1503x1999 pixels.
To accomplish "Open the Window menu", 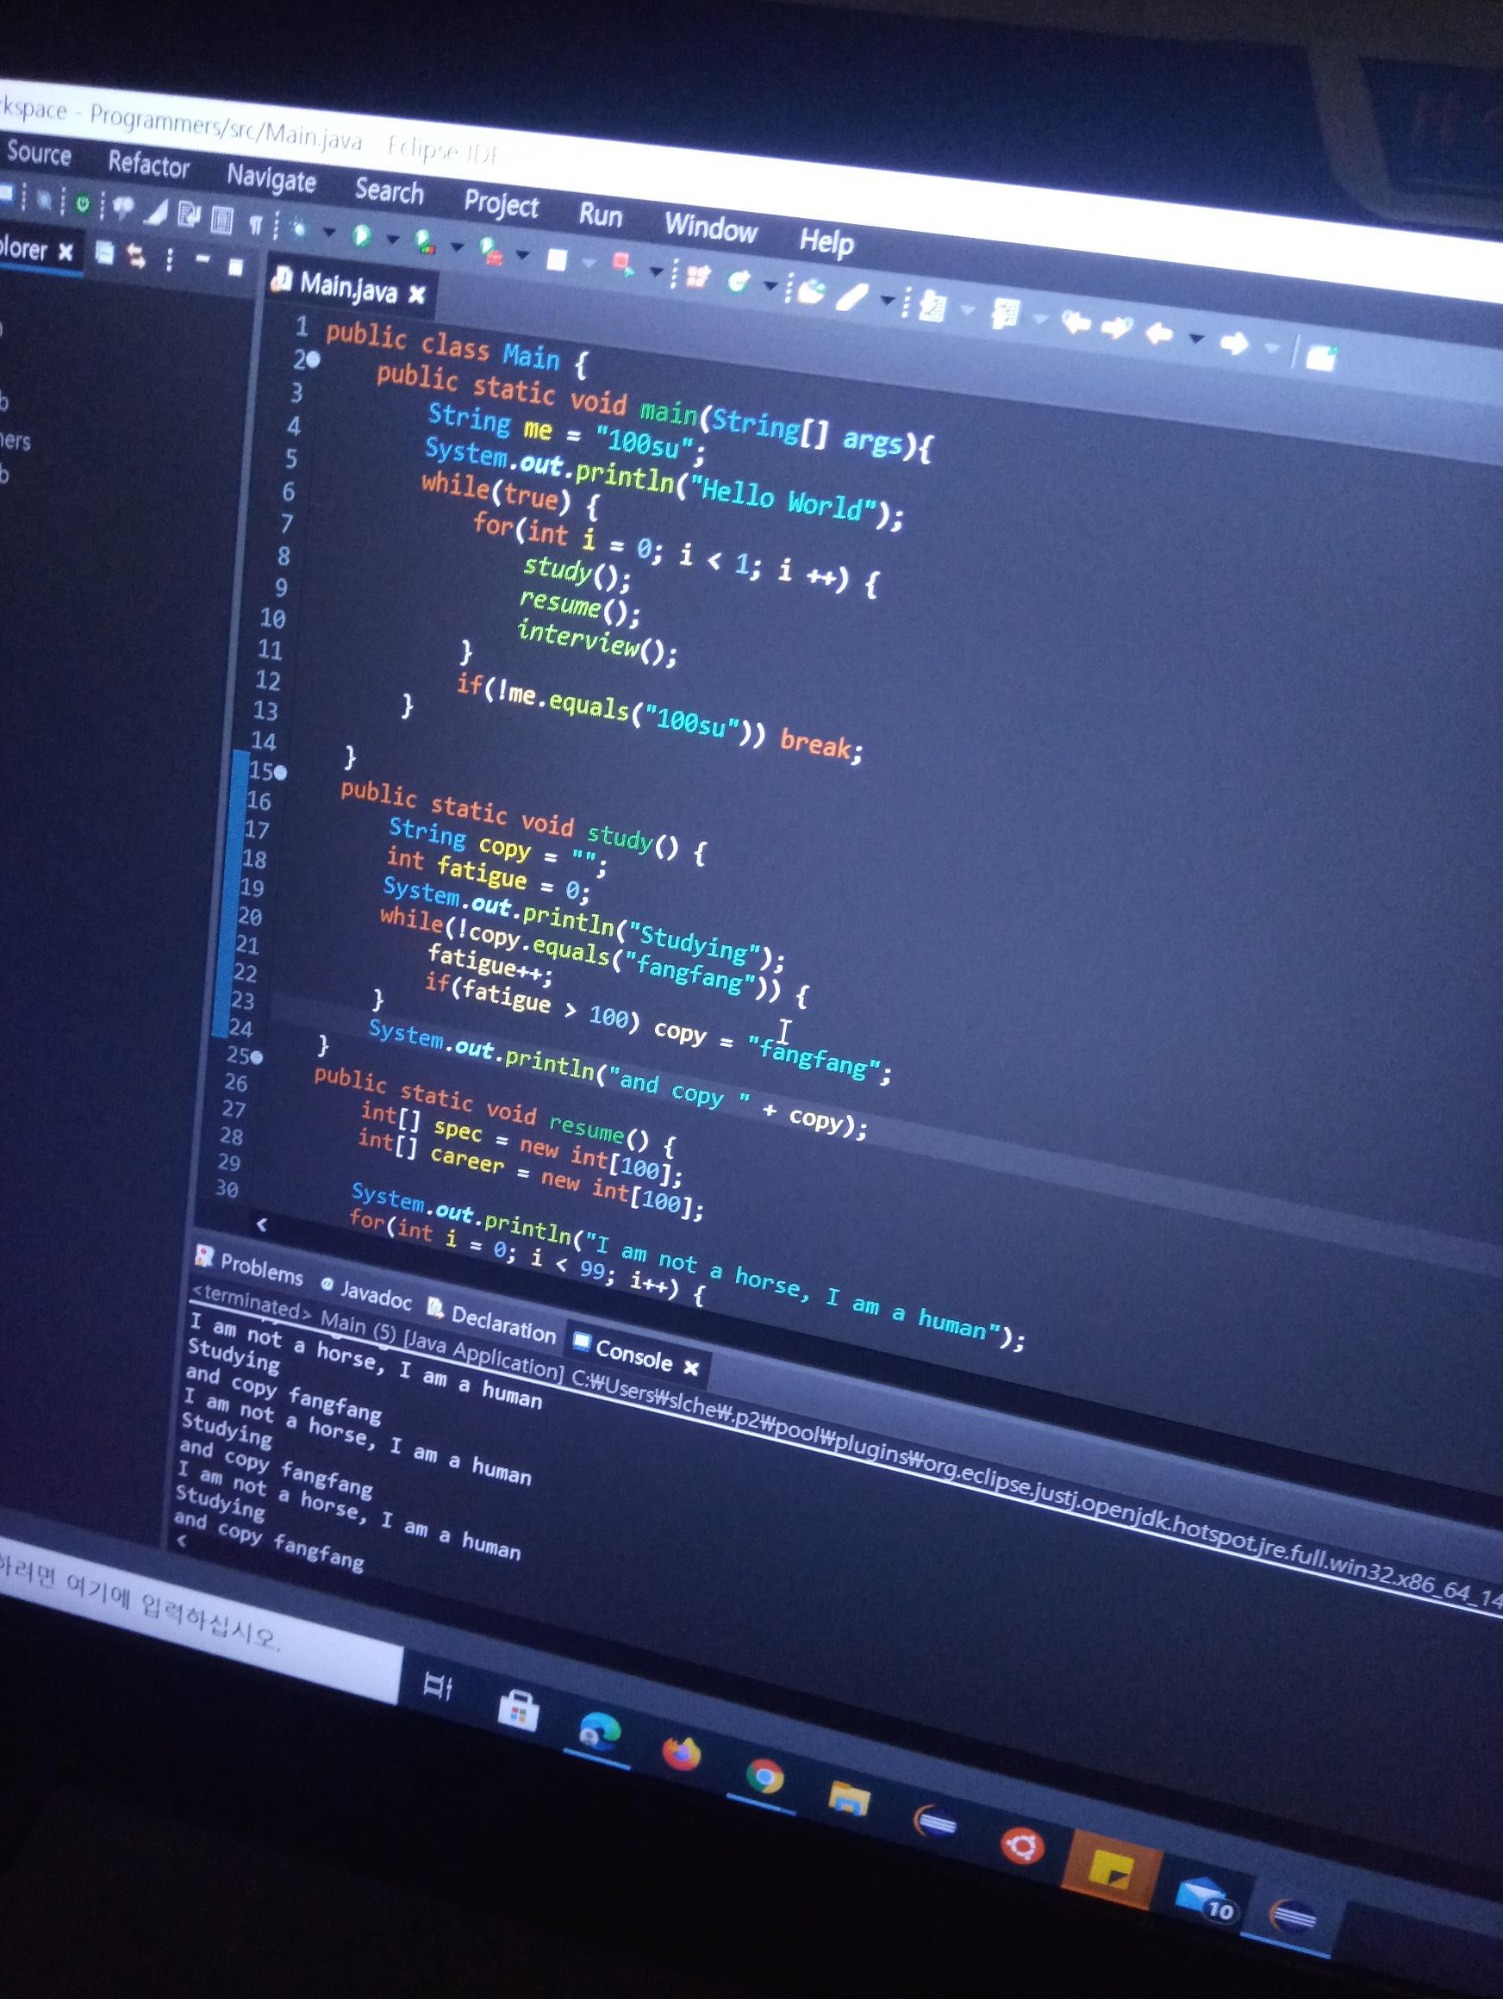I will [711, 228].
